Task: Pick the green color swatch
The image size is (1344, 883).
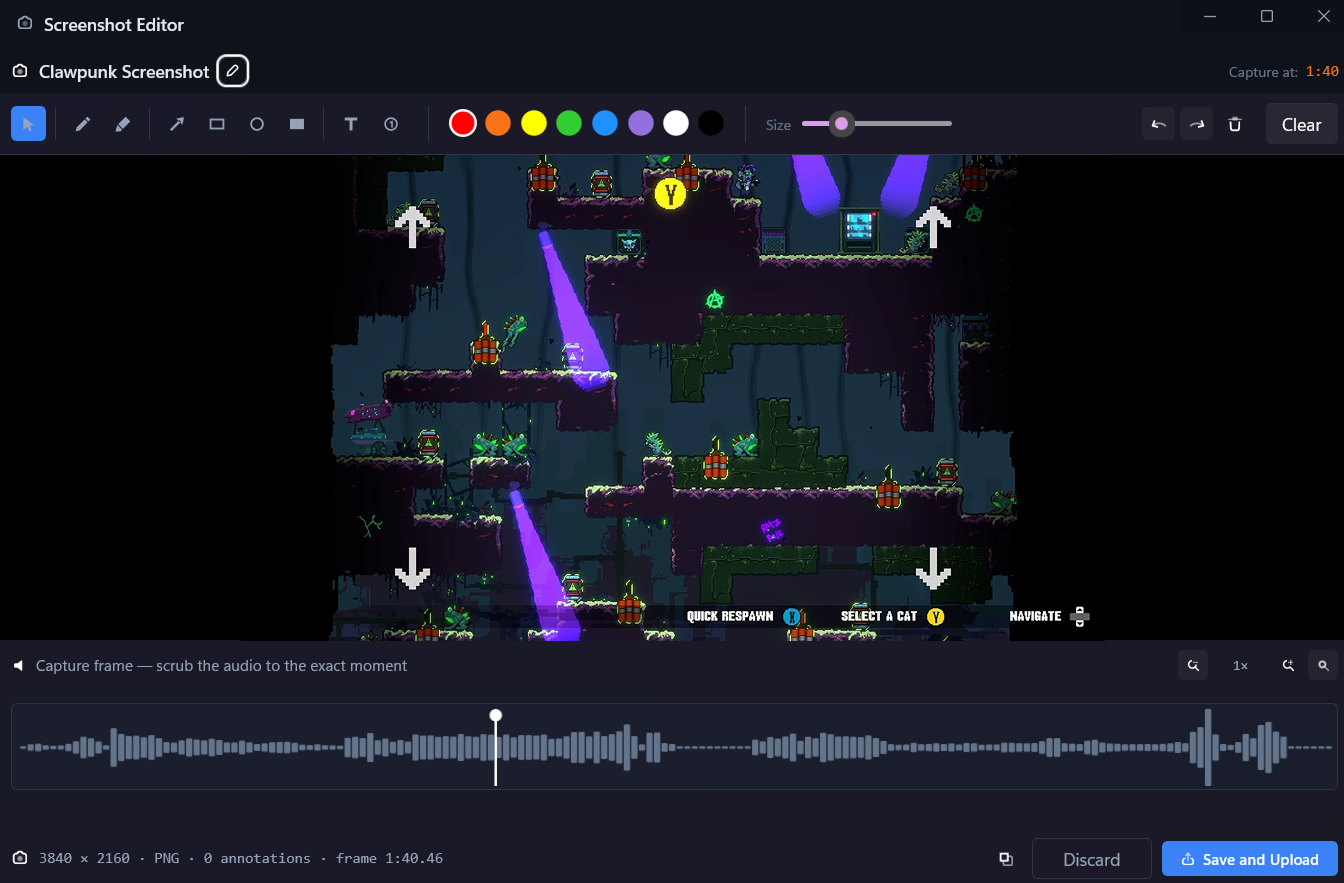Action: (x=569, y=123)
